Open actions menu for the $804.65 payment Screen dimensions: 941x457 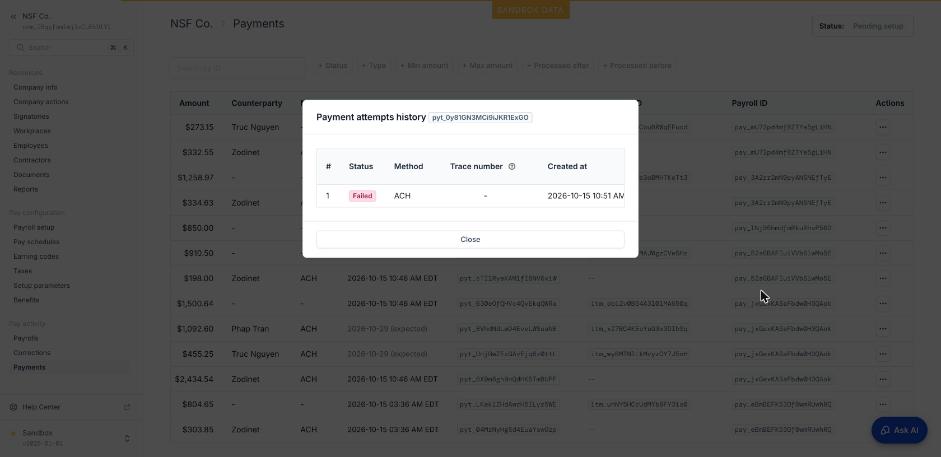point(883,404)
